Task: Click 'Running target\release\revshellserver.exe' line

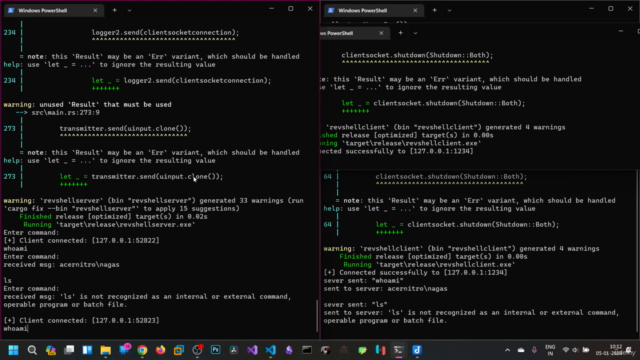Action: pos(109,224)
